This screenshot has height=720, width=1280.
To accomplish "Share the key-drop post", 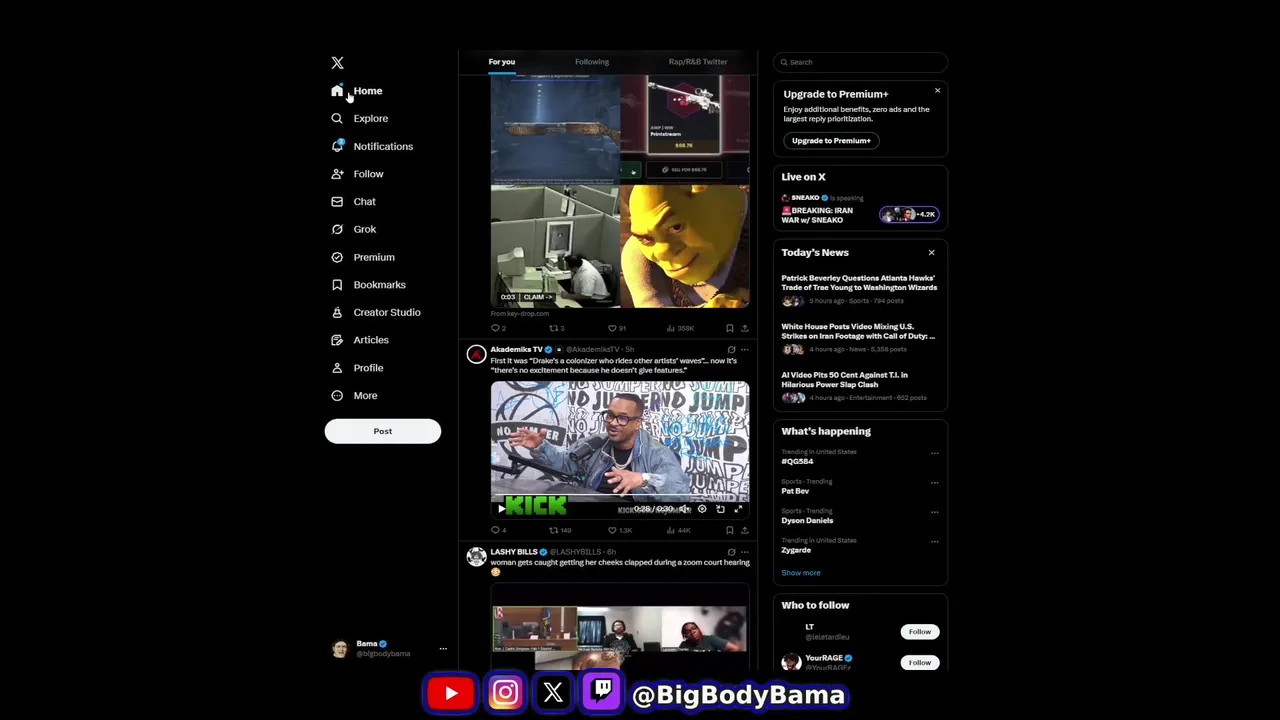I will pyautogui.click(x=744, y=328).
